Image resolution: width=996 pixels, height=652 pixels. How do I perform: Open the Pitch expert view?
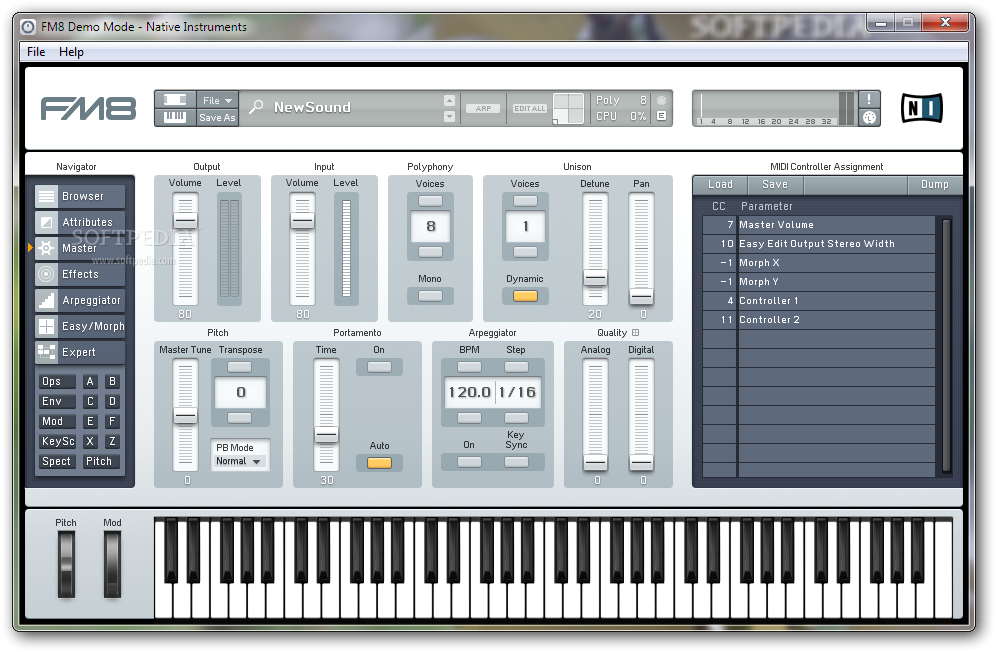pyautogui.click(x=100, y=461)
